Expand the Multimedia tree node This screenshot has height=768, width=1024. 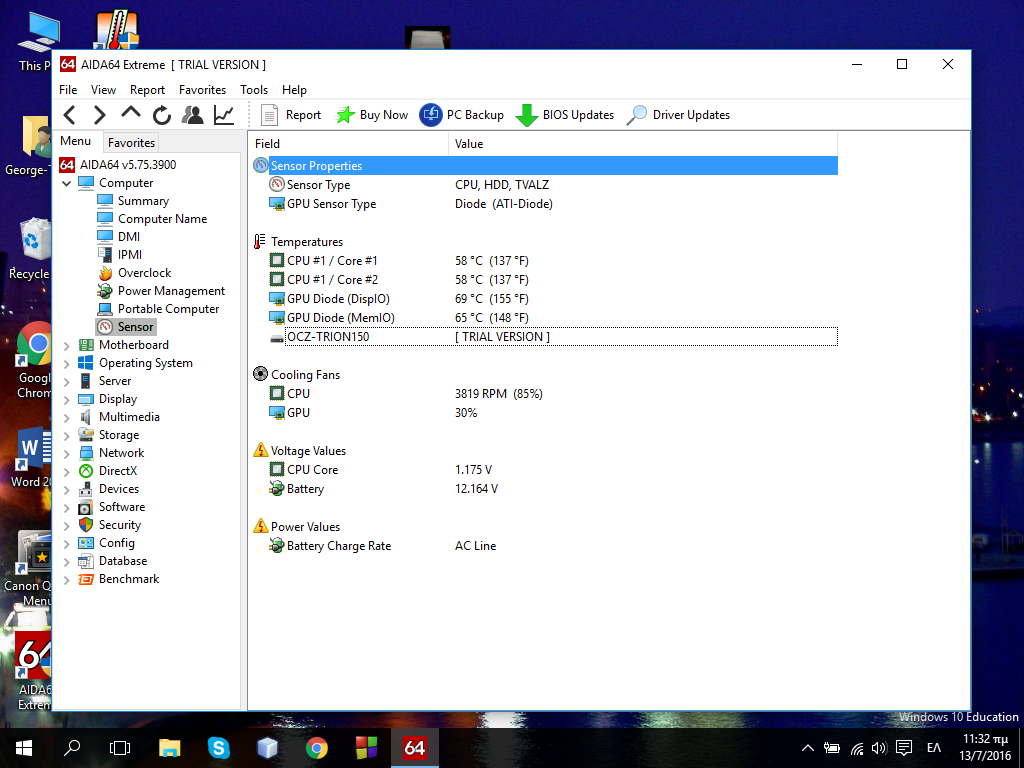(x=66, y=417)
